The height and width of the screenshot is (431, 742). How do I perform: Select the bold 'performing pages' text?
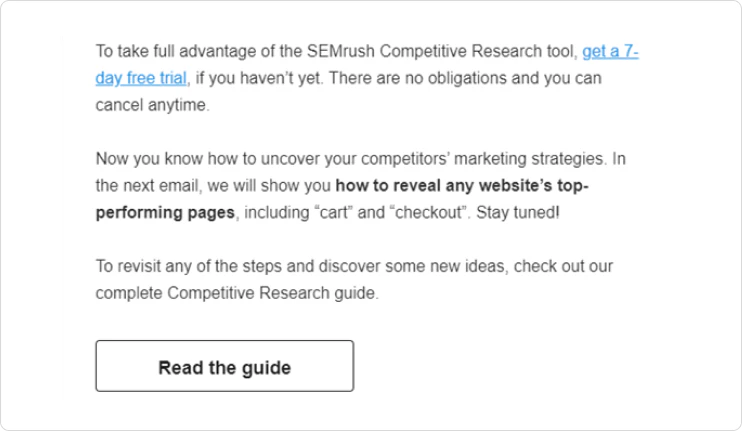(x=165, y=212)
